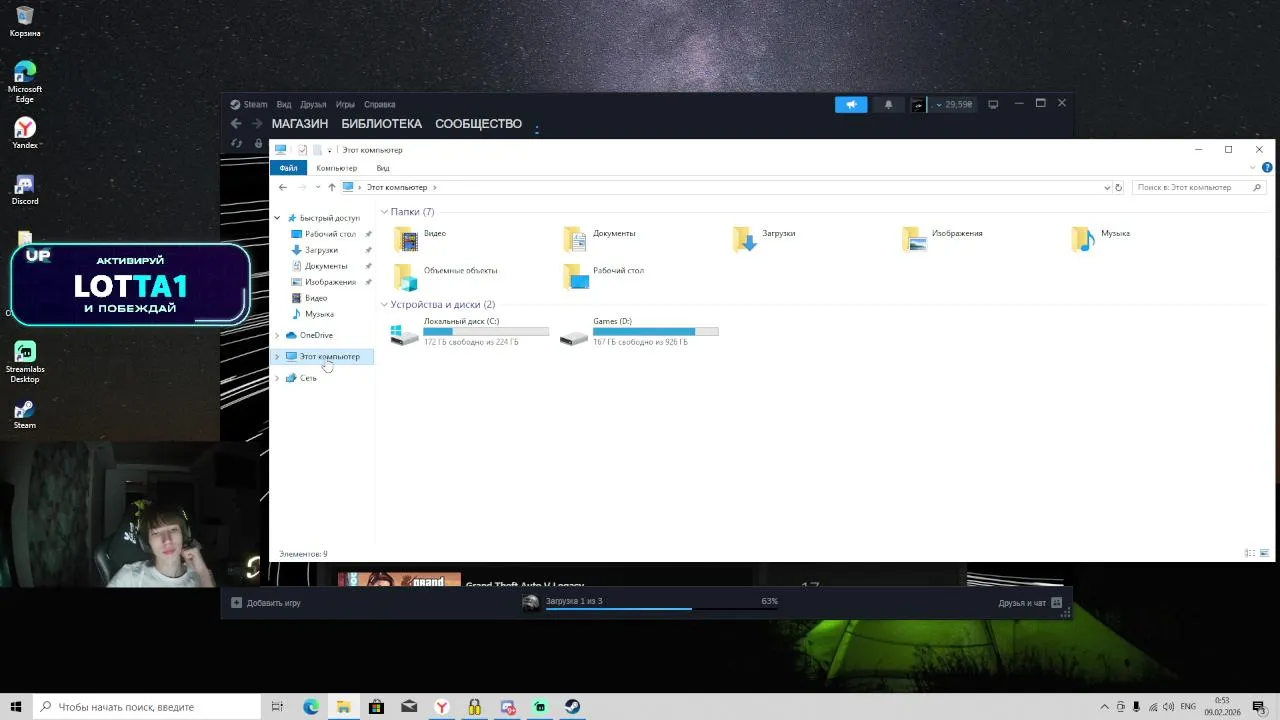The width and height of the screenshot is (1280, 720).
Task: Open Steam notifications bell
Action: [888, 104]
